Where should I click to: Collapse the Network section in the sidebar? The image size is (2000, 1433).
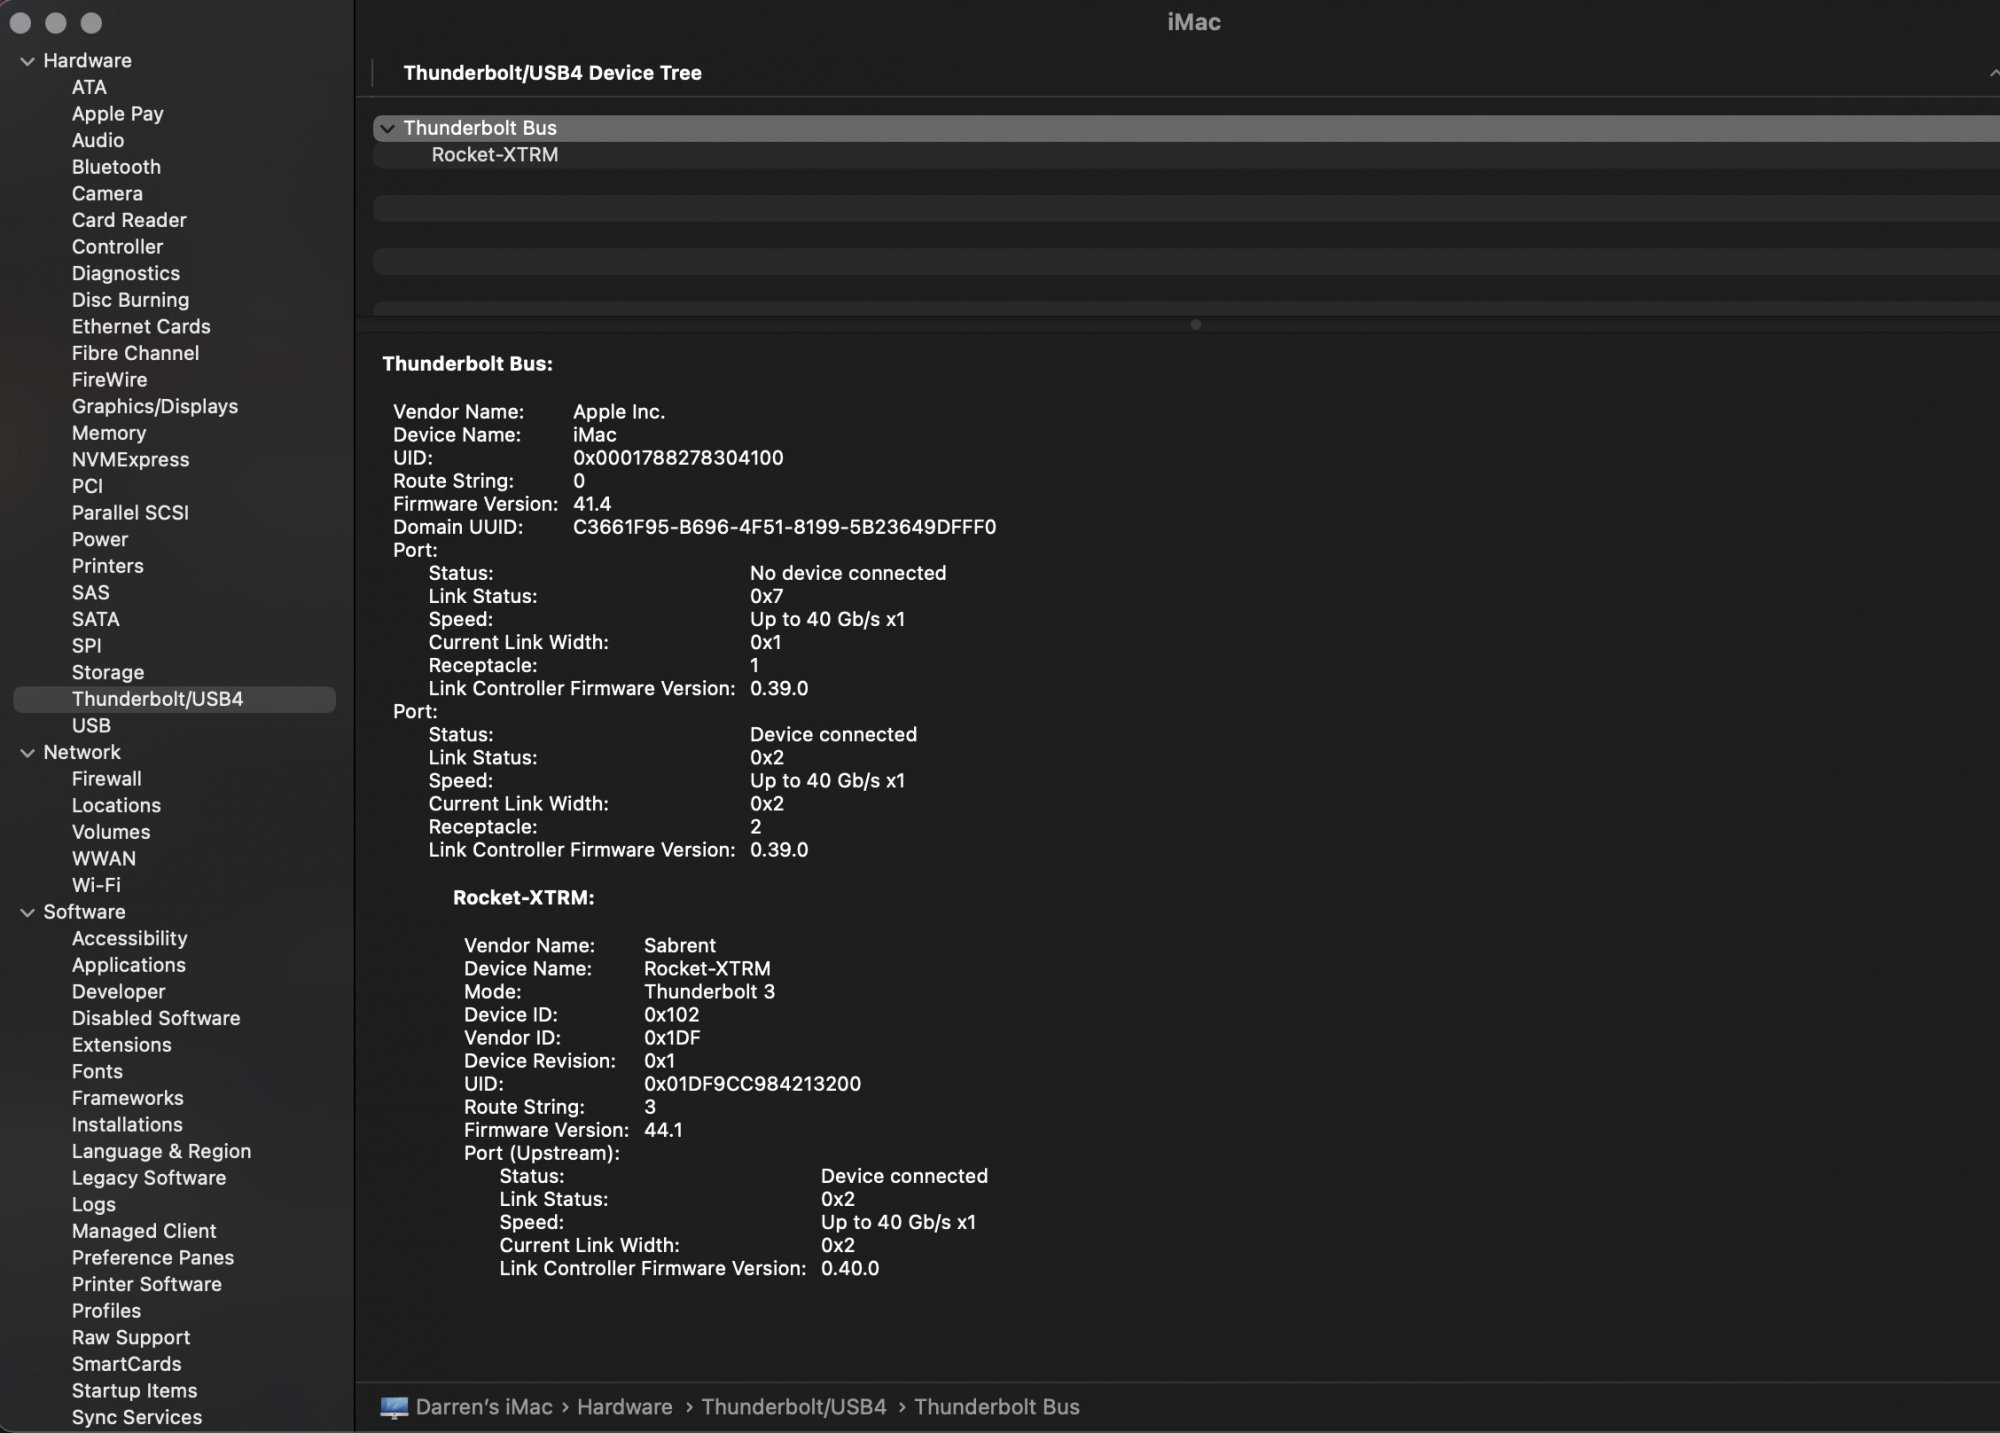click(27, 753)
